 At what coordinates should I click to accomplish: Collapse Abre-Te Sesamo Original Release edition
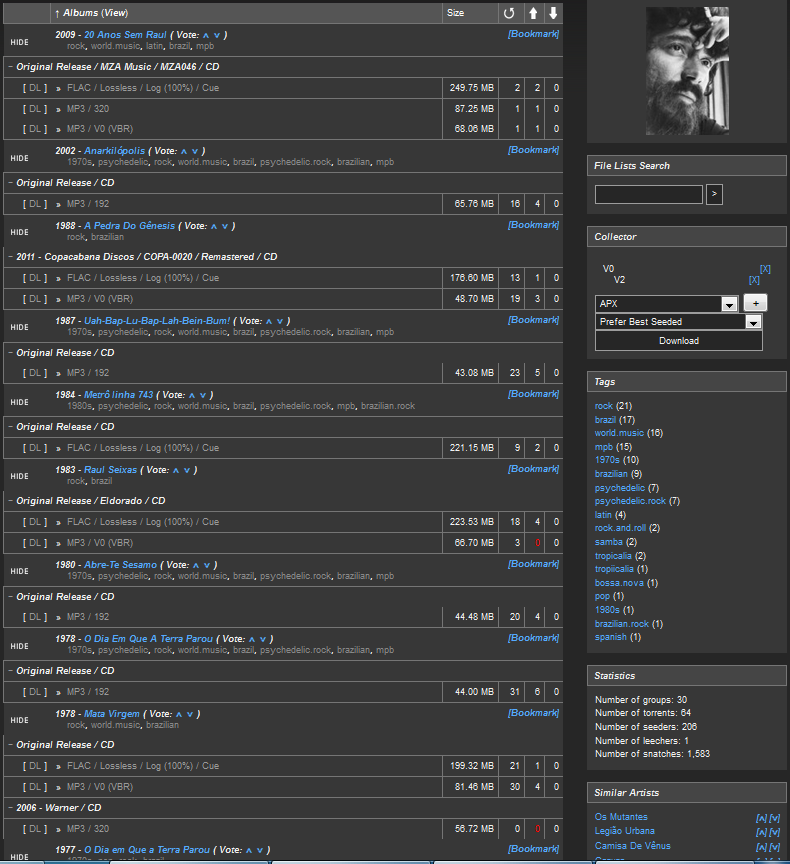pos(10,596)
